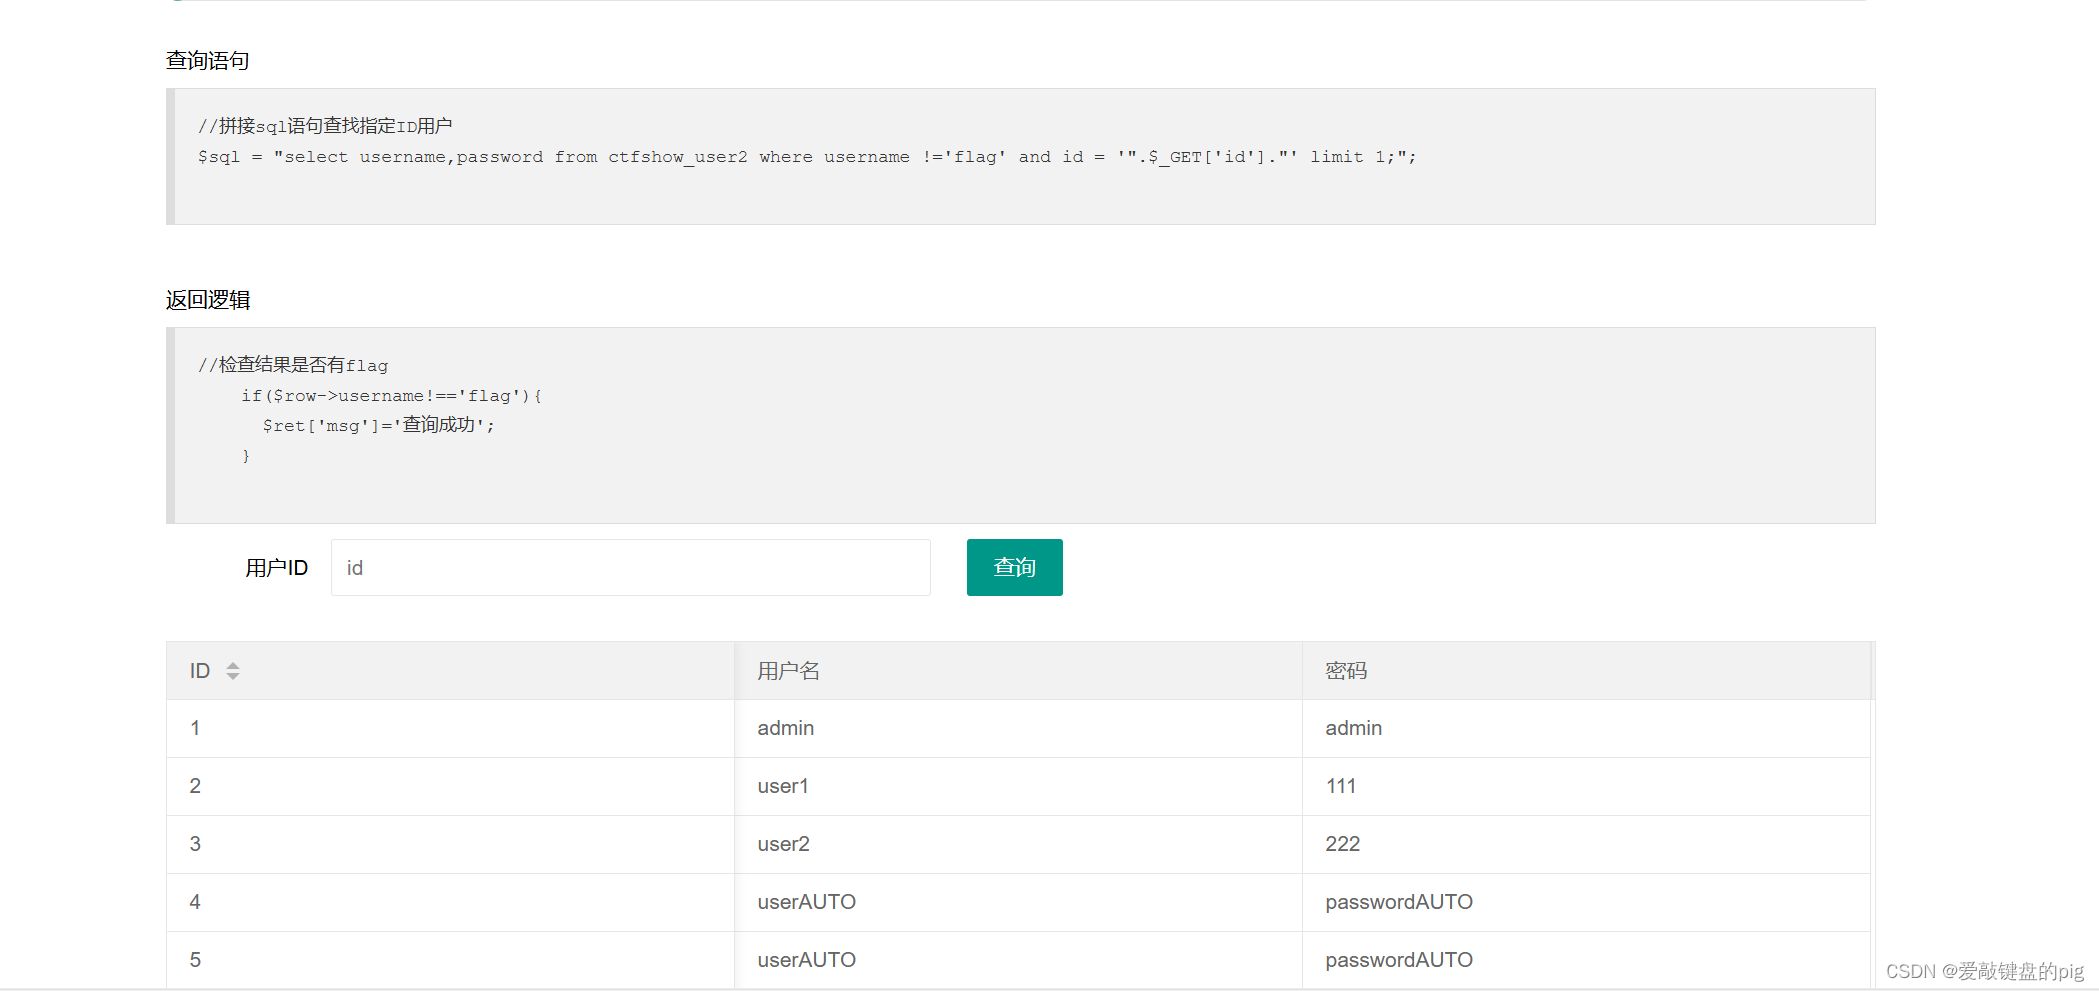Click the //检查结果是否有flag comment line

[x=293, y=365]
